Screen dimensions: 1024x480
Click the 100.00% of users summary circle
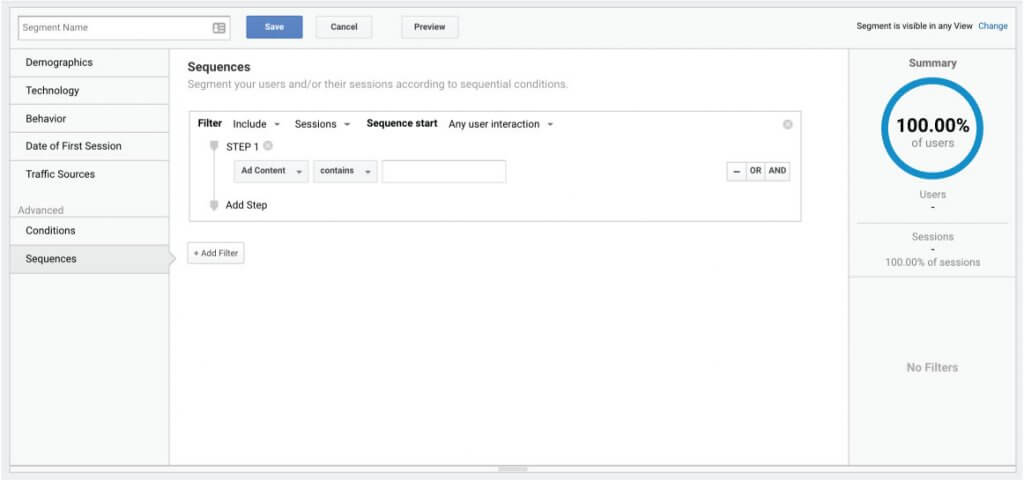coord(932,129)
